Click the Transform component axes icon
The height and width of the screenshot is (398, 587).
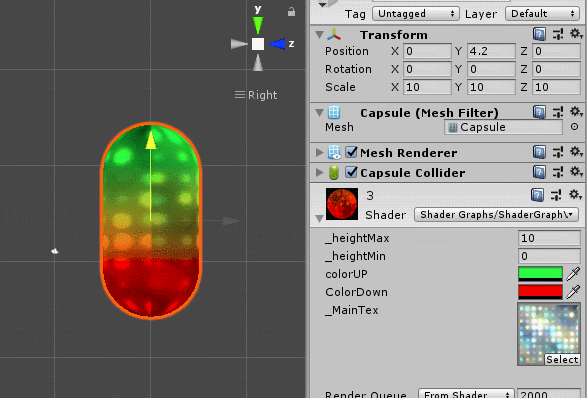click(334, 35)
